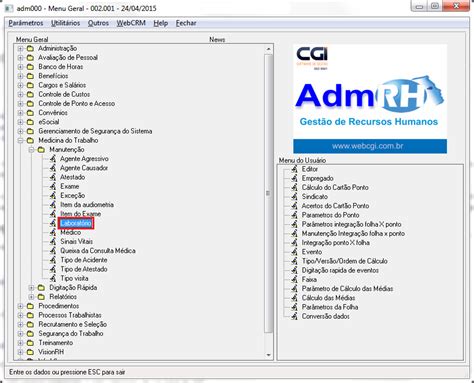Click the Evento item icon

point(294,252)
